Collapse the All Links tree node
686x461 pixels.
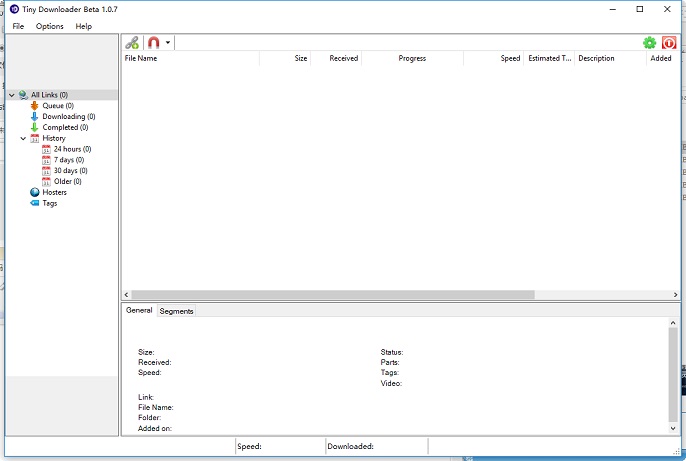(12, 95)
